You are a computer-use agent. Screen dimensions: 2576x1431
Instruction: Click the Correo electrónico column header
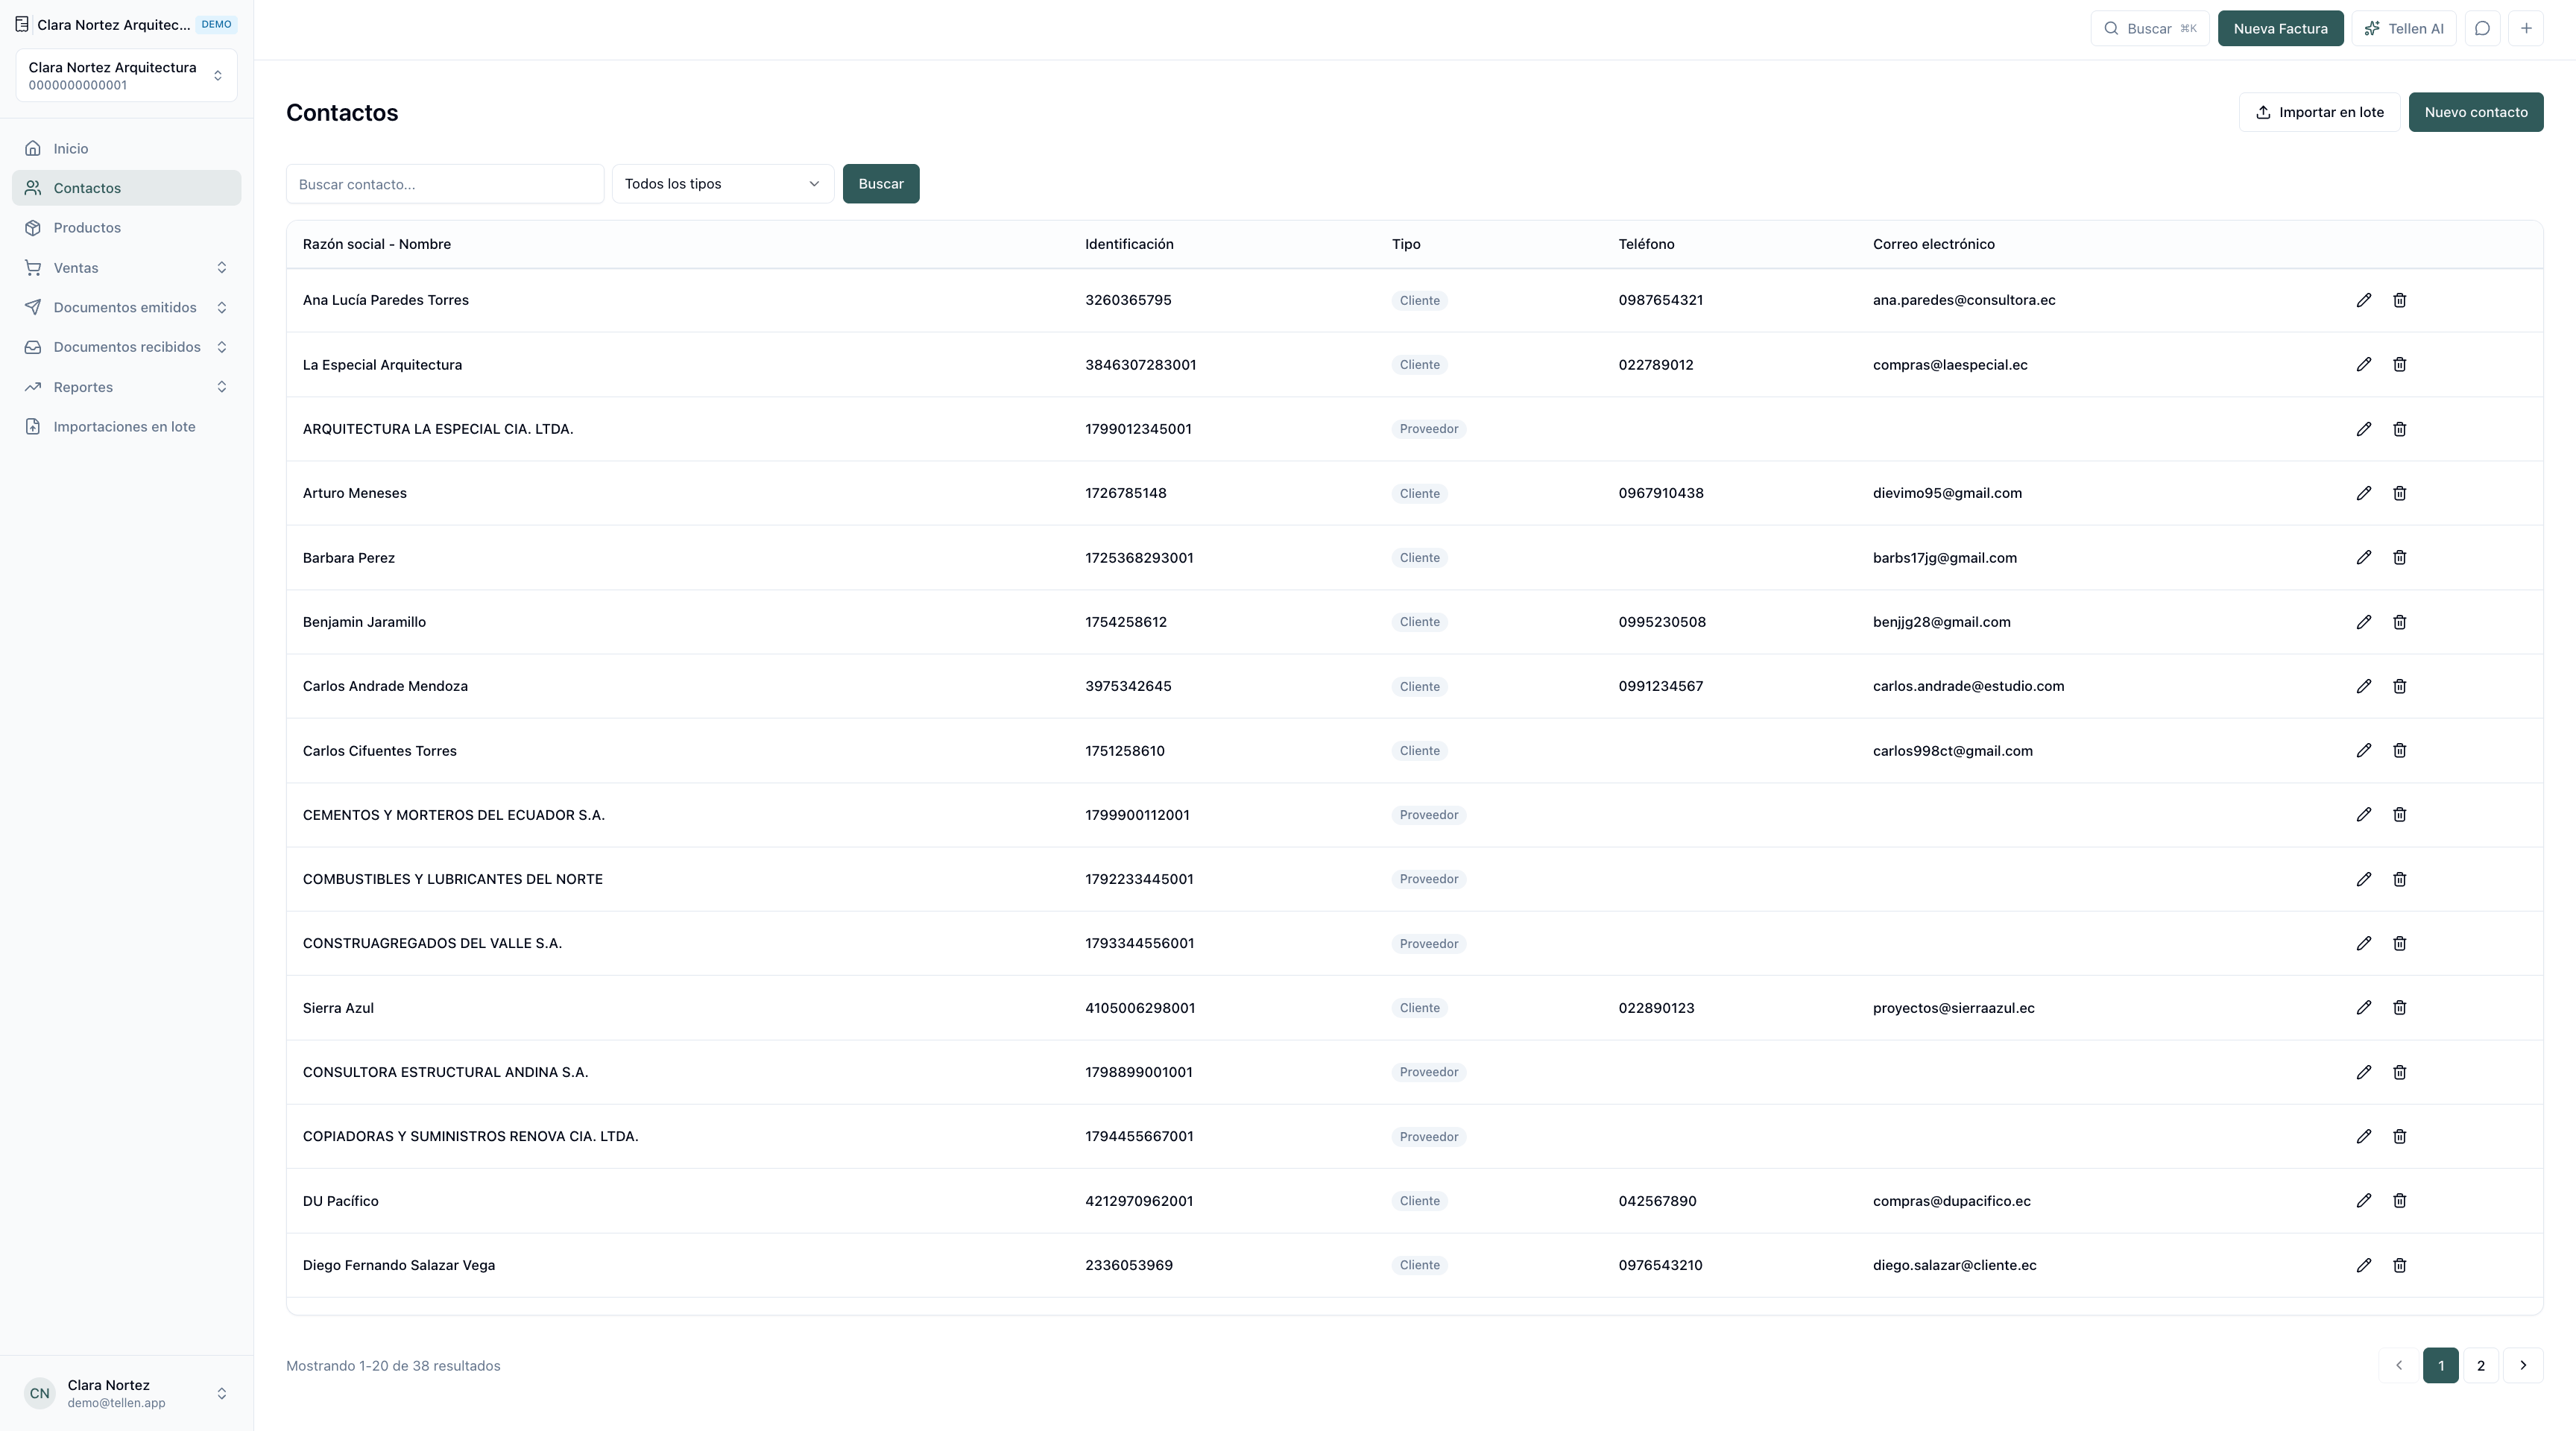[x=1933, y=244]
